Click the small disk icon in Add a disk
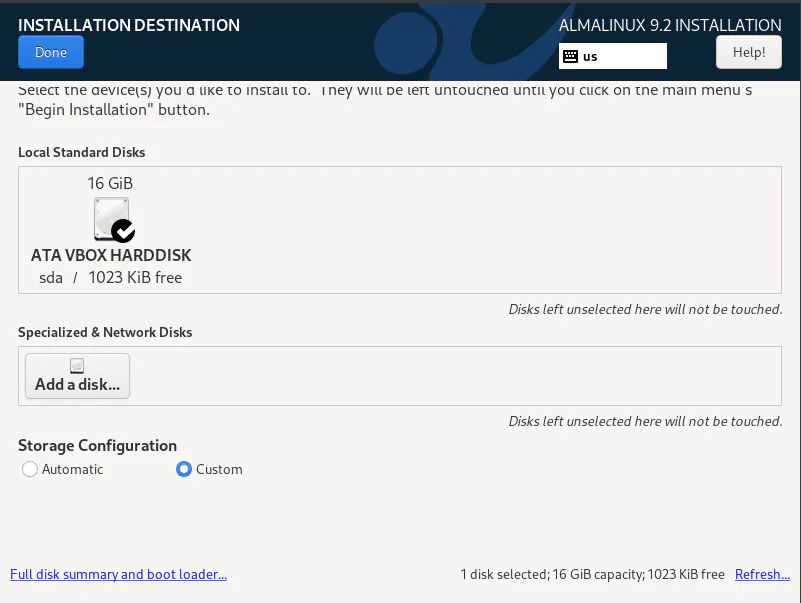Screen dimensions: 801x603 [77, 365]
